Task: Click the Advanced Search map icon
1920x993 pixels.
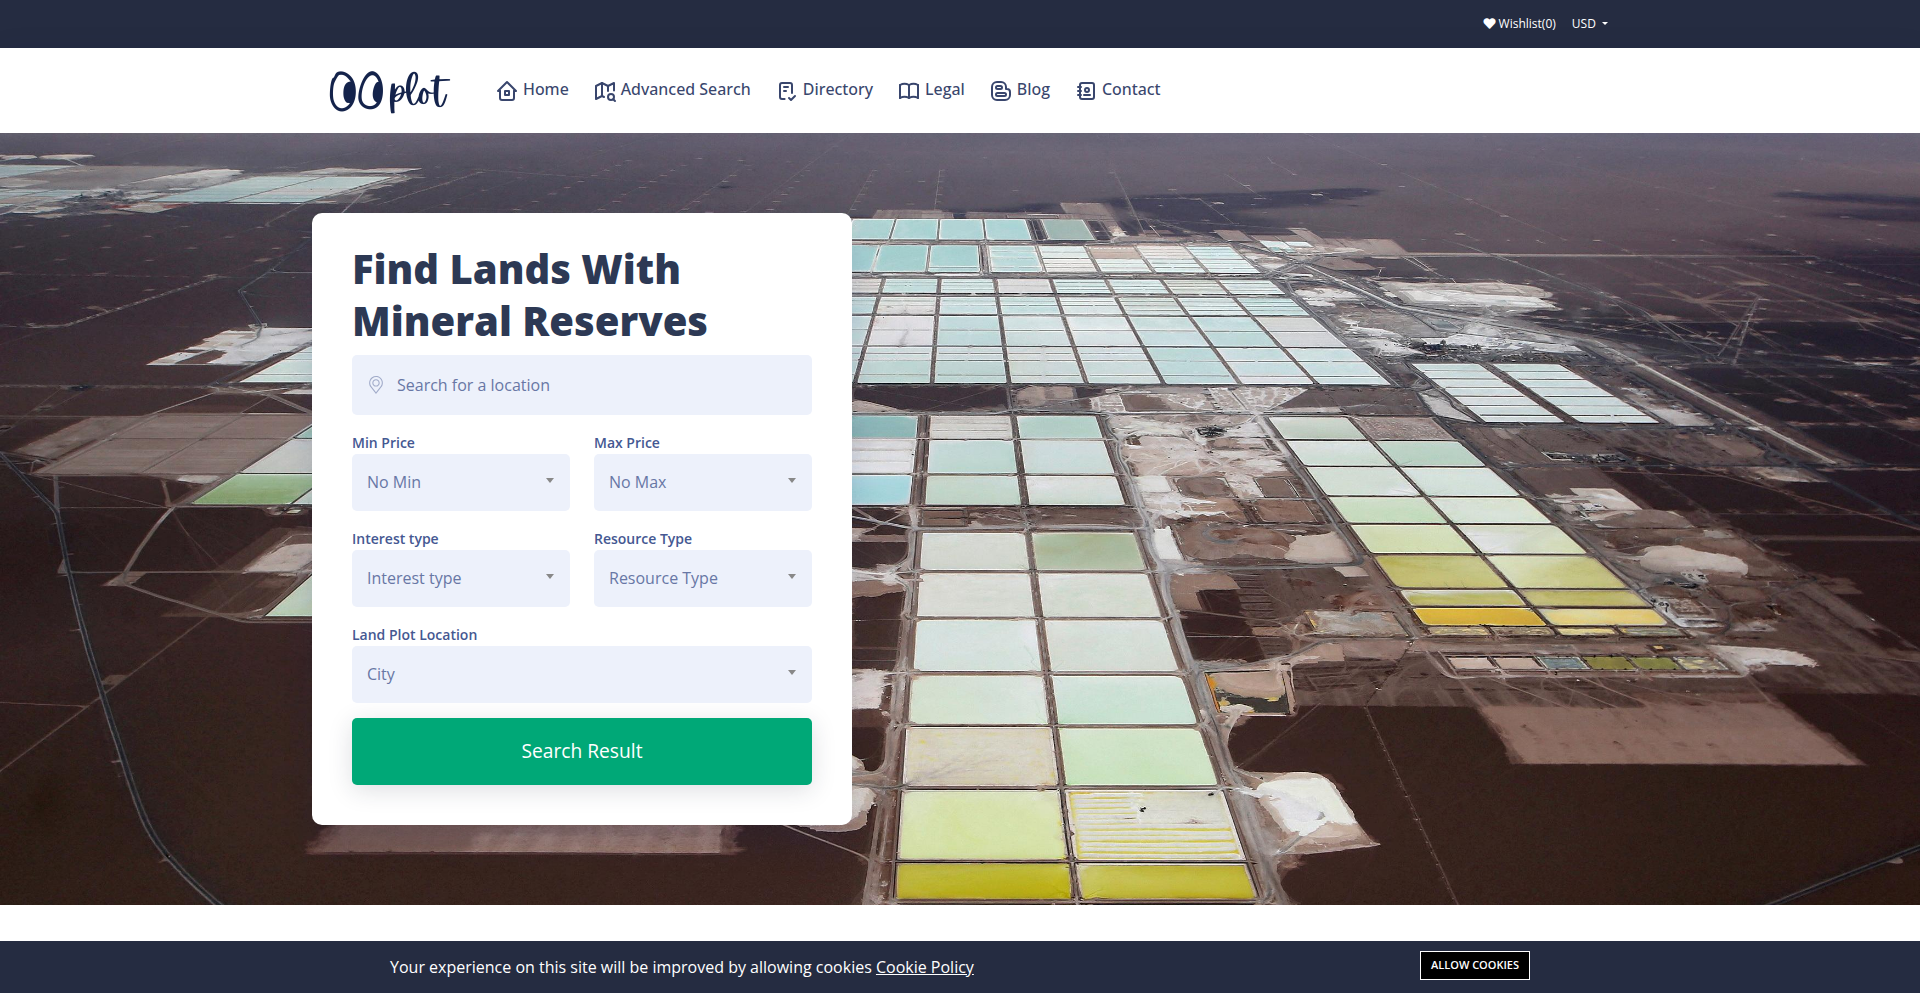Action: [x=605, y=91]
